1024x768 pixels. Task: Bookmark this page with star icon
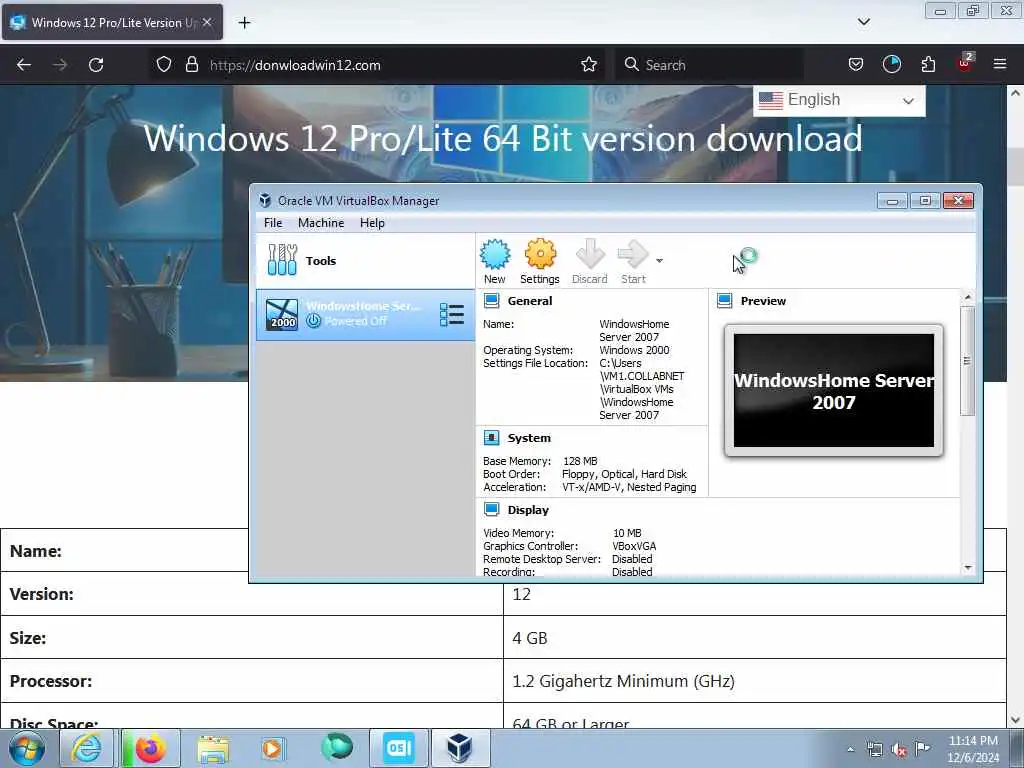589,65
